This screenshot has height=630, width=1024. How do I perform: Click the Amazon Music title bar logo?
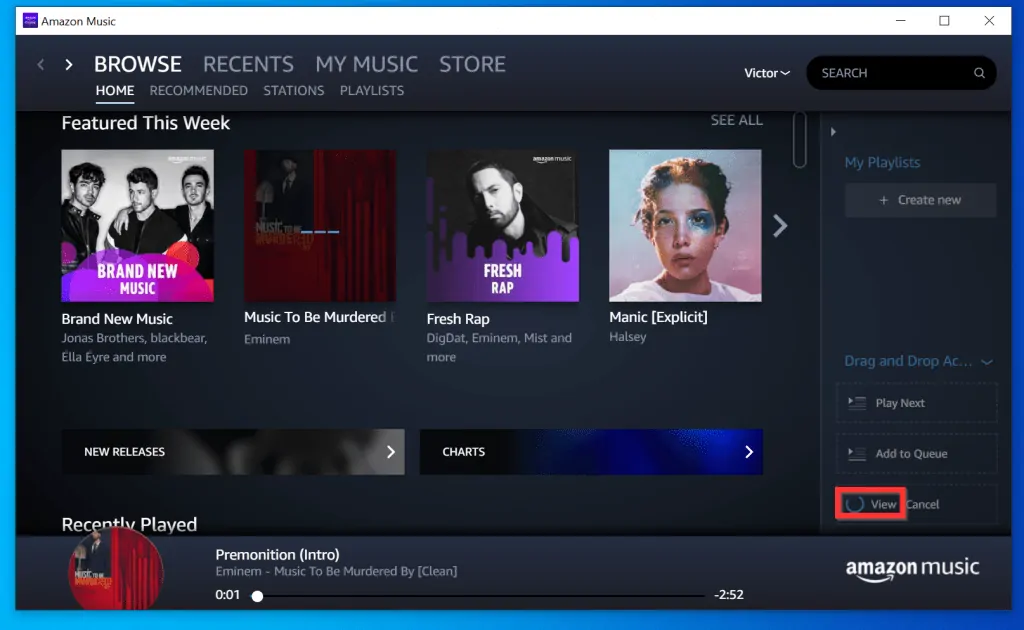click(x=30, y=21)
